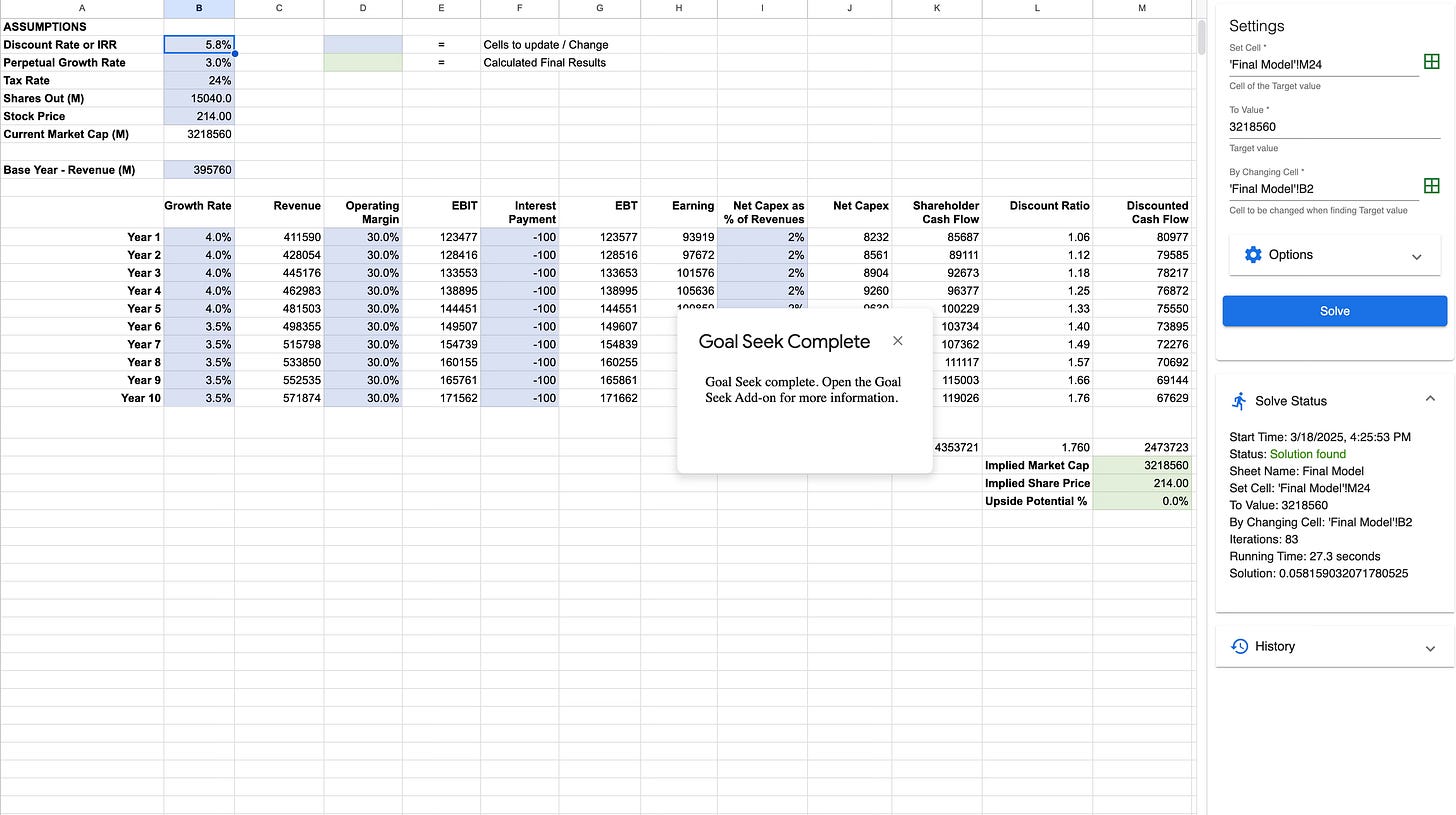The image size is (1456, 815).
Task: Click Upside Potential value 0.0%
Action: pos(1142,501)
